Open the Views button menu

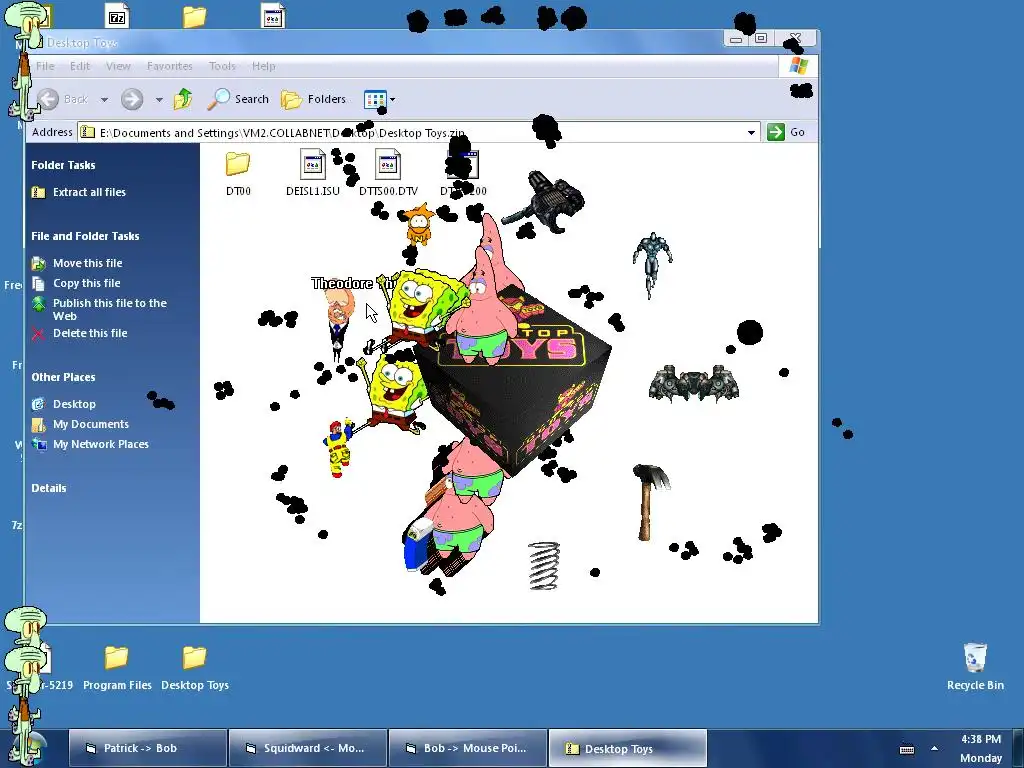tap(376, 99)
